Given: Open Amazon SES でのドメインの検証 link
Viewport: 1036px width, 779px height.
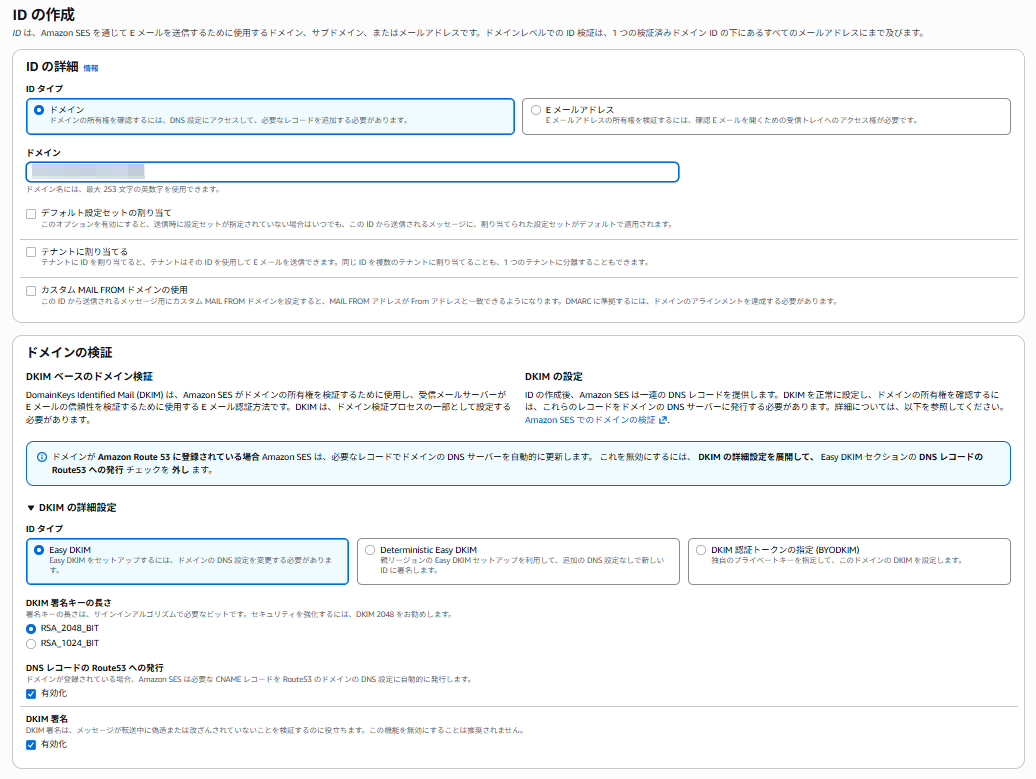Looking at the screenshot, I should coord(590,420).
